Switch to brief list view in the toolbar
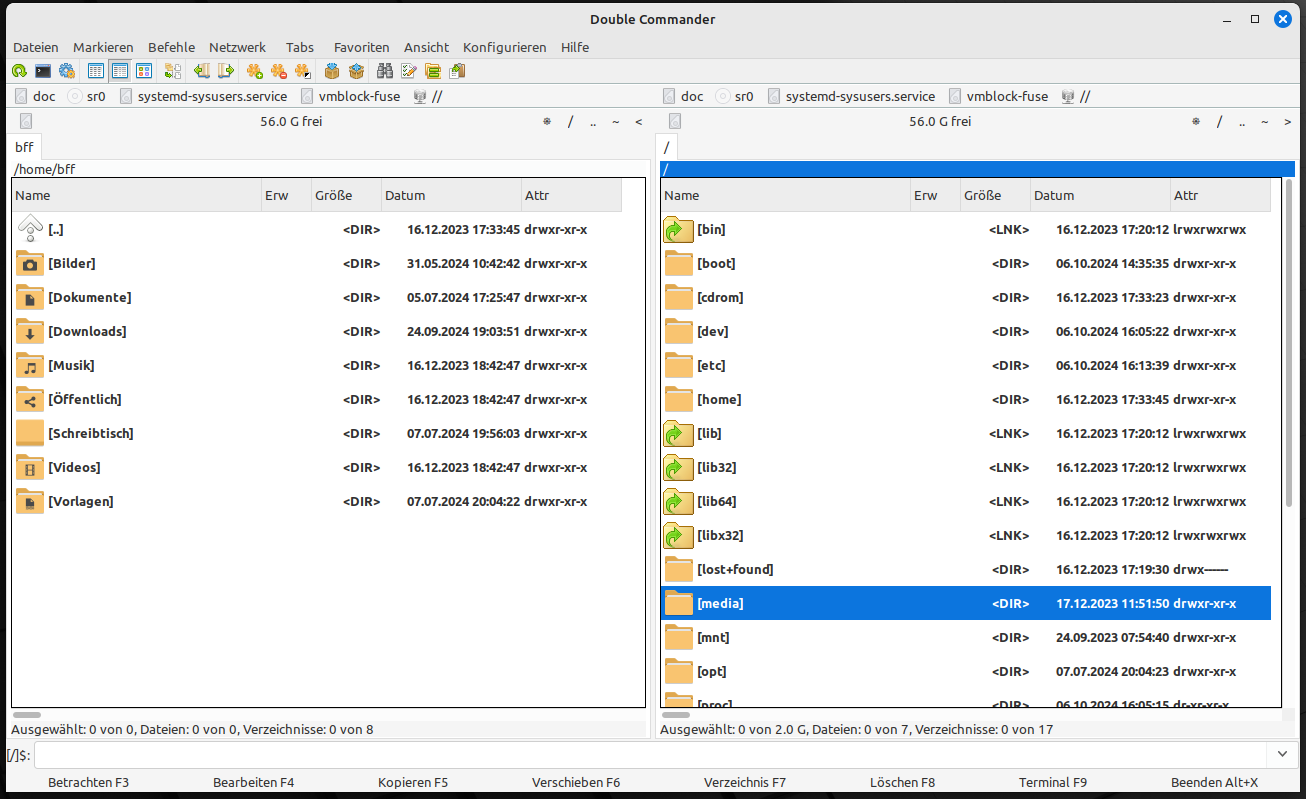Screen dimensions: 1306x799 96,71
